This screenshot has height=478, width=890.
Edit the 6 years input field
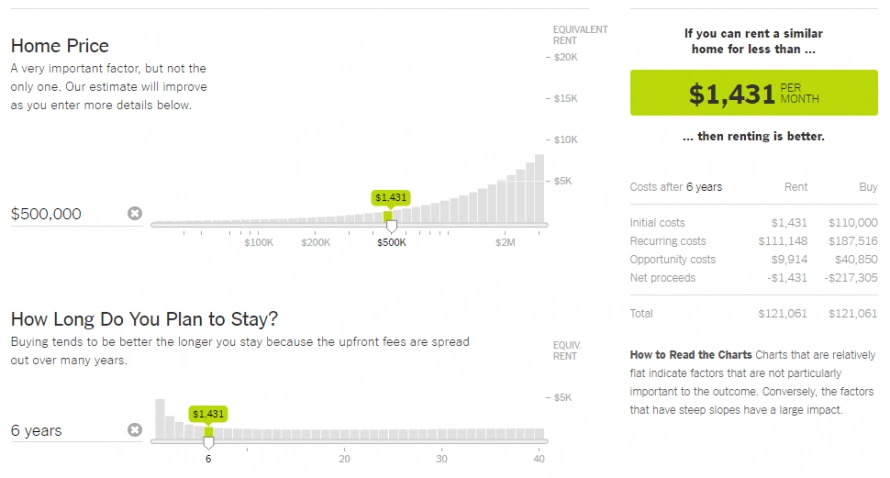(67, 430)
